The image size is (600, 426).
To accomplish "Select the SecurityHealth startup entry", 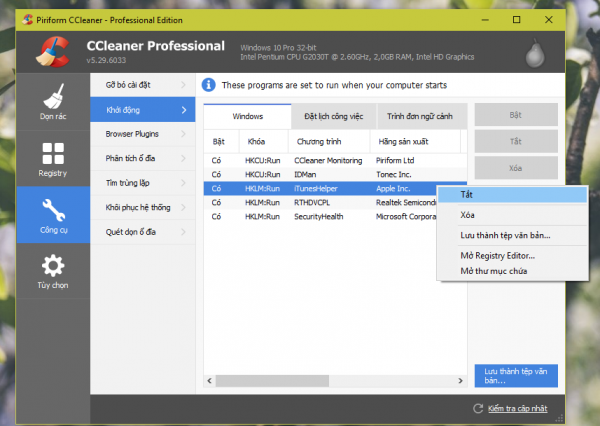I will pyautogui.click(x=318, y=217).
